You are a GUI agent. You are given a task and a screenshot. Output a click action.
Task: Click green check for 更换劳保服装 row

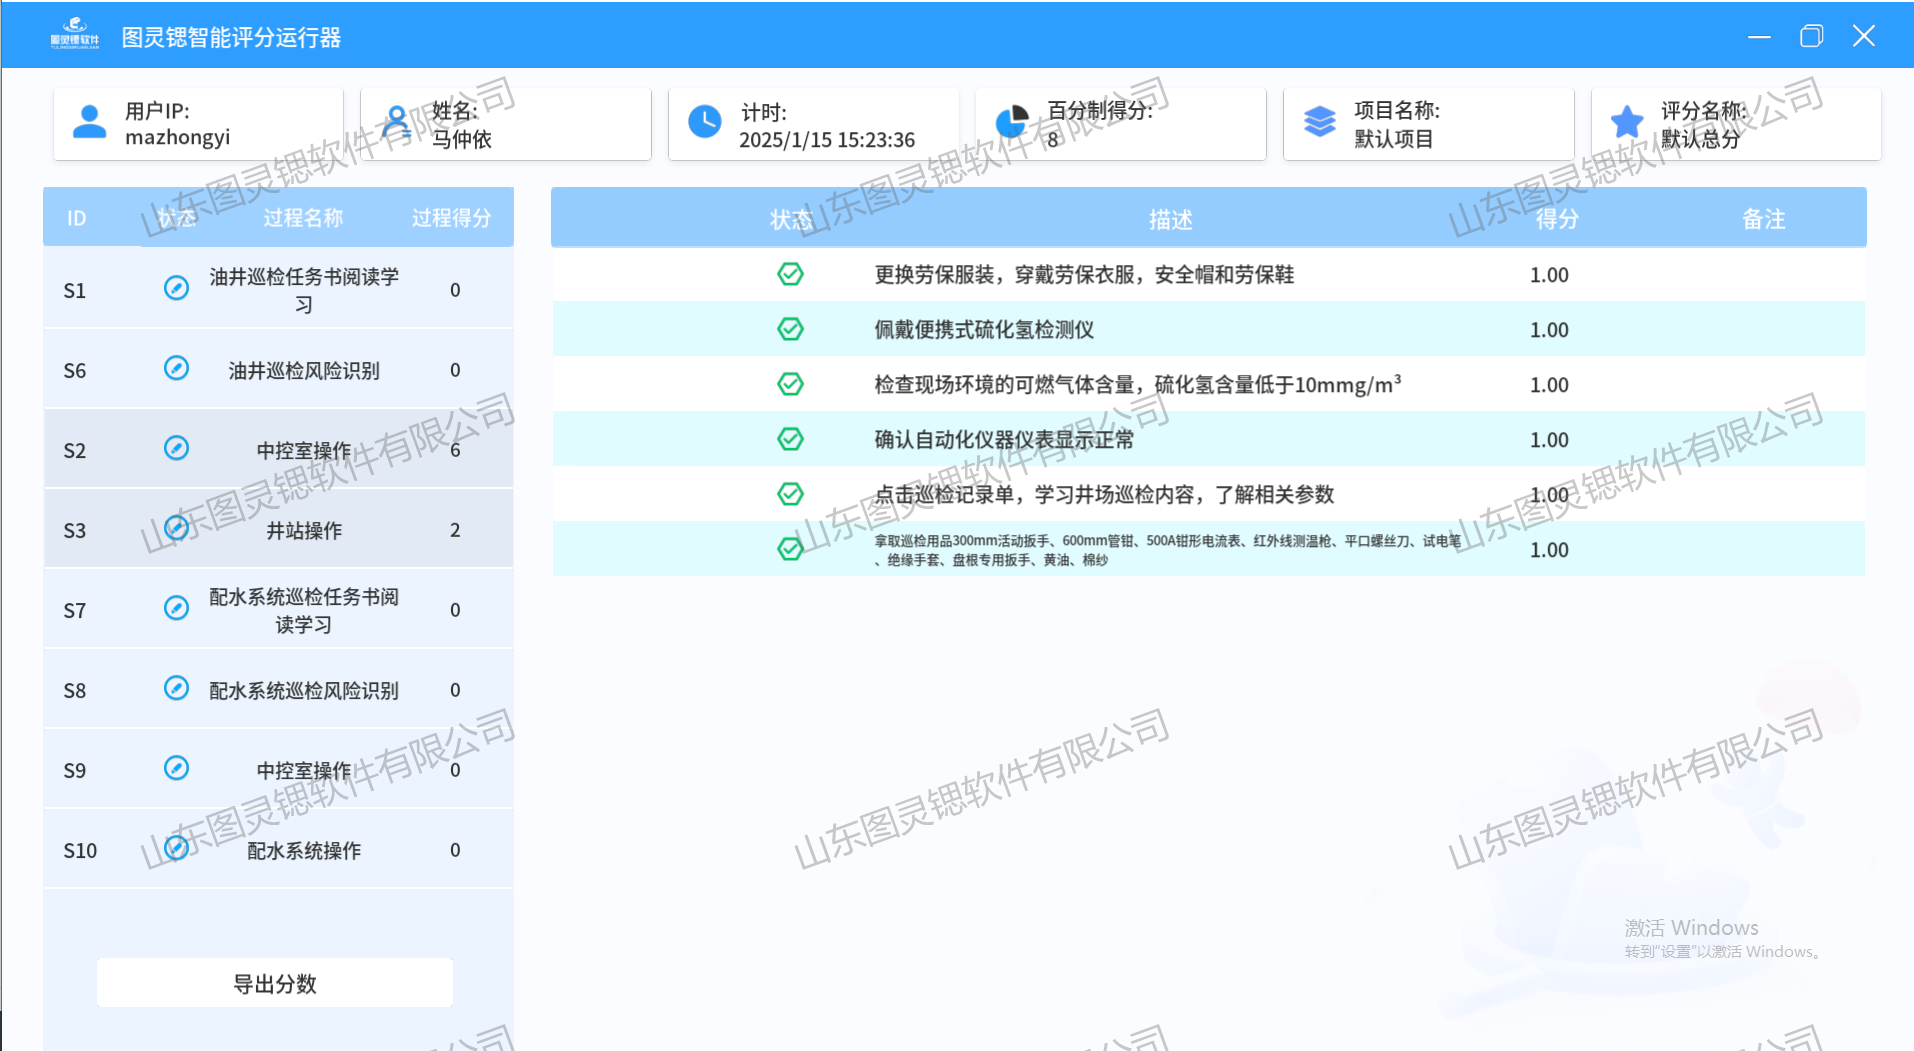[x=790, y=274]
